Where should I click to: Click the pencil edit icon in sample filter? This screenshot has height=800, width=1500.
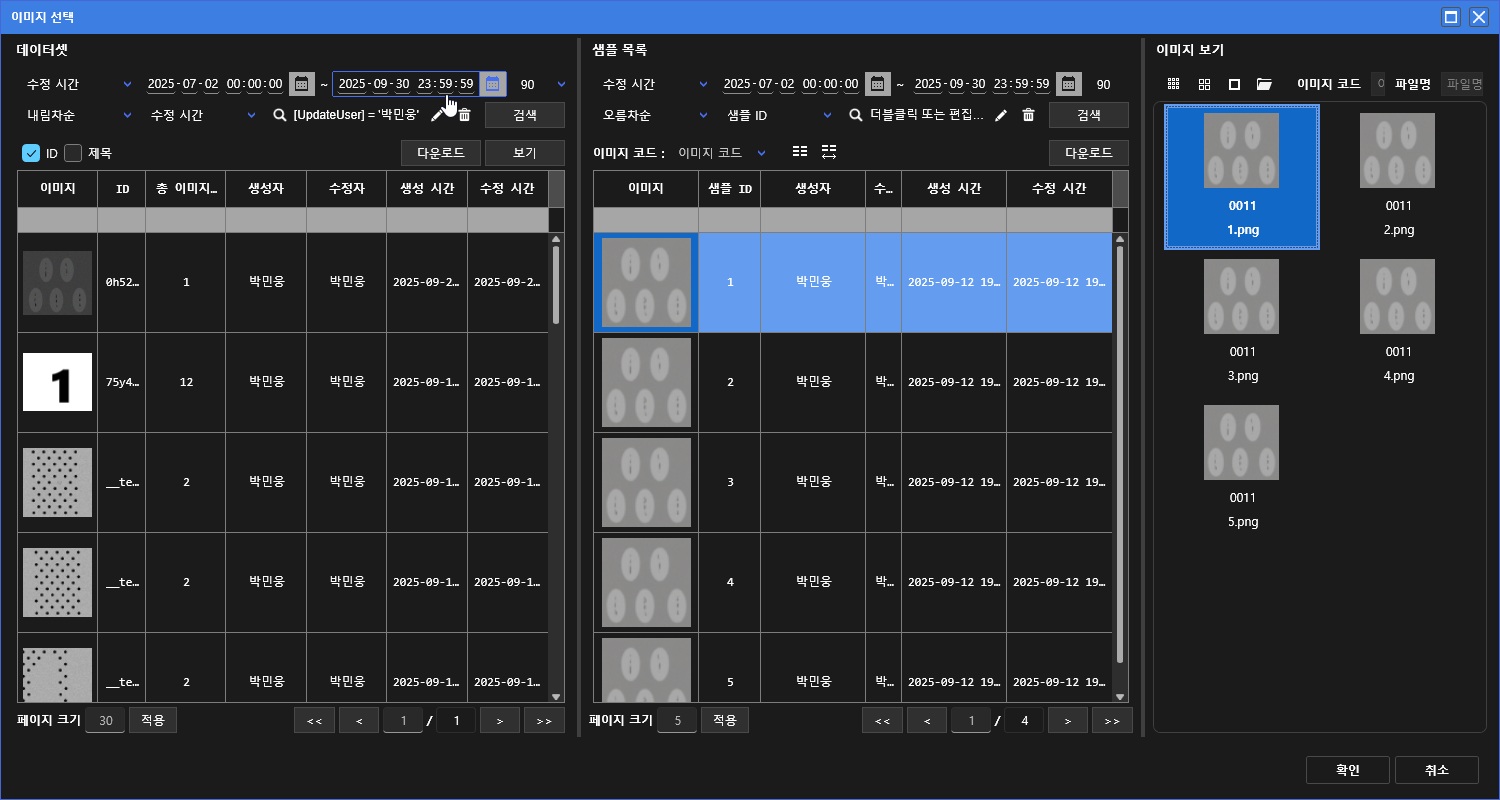[1001, 116]
